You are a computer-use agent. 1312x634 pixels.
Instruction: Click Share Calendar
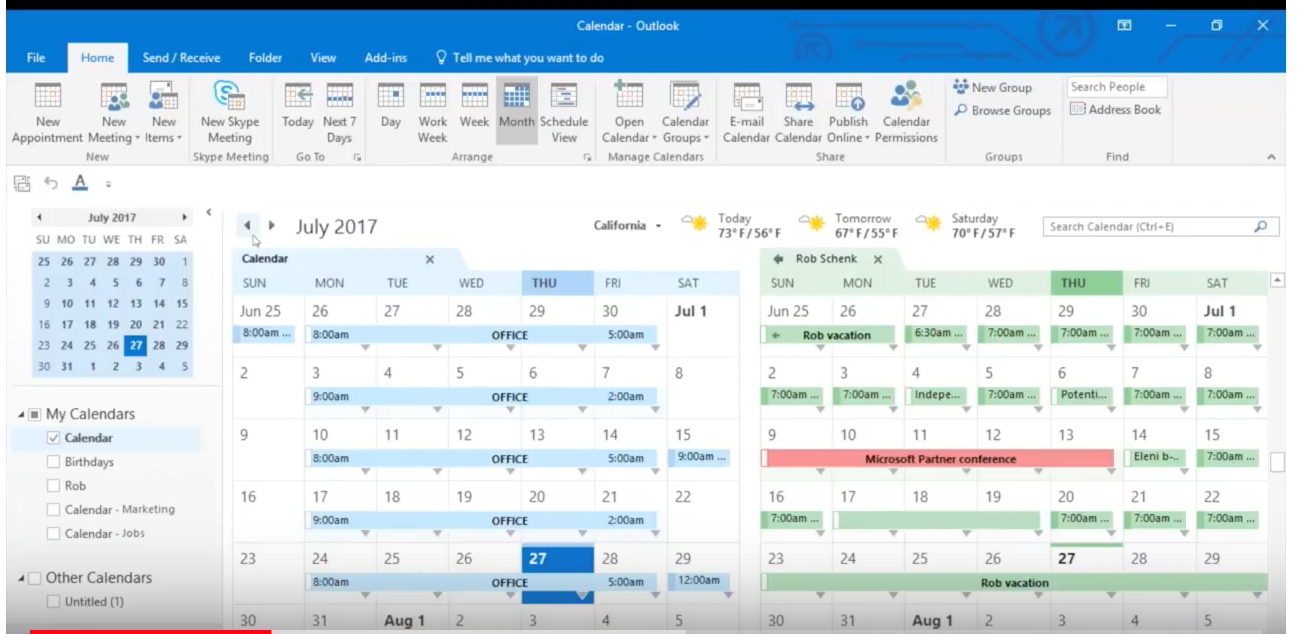(x=798, y=113)
